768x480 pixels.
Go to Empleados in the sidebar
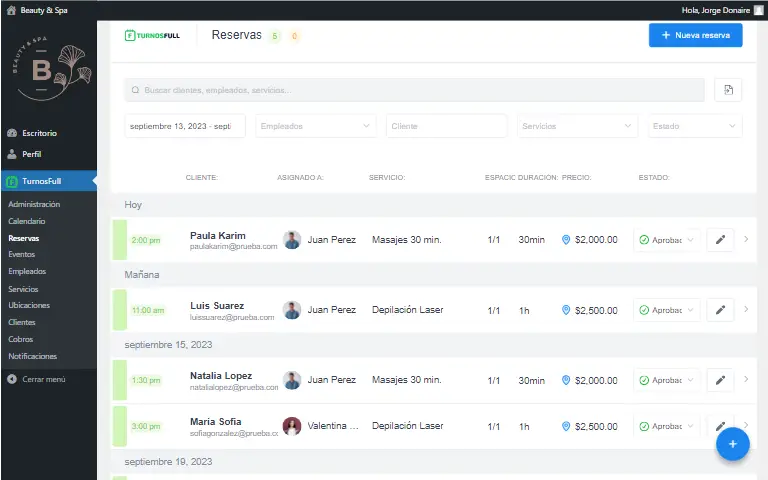pyautogui.click(x=27, y=271)
